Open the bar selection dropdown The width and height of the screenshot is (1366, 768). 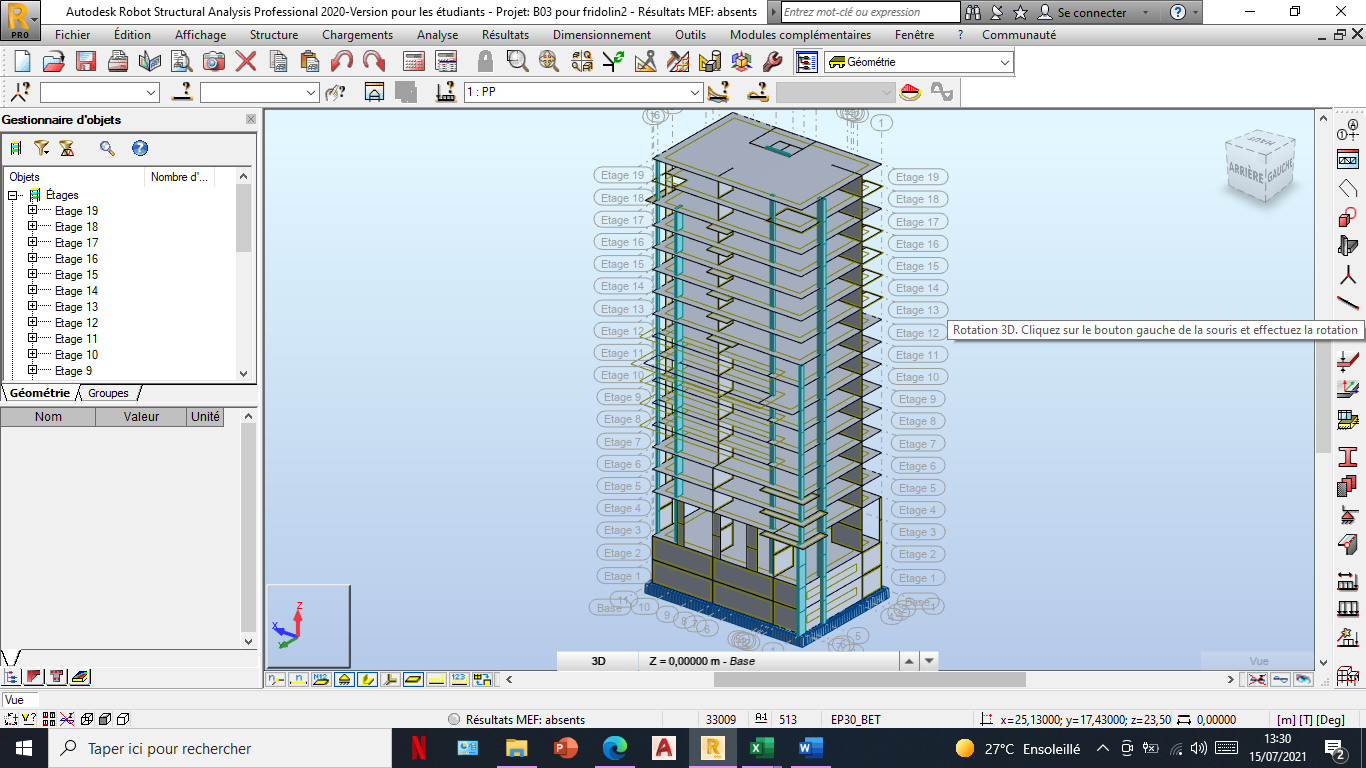311,92
